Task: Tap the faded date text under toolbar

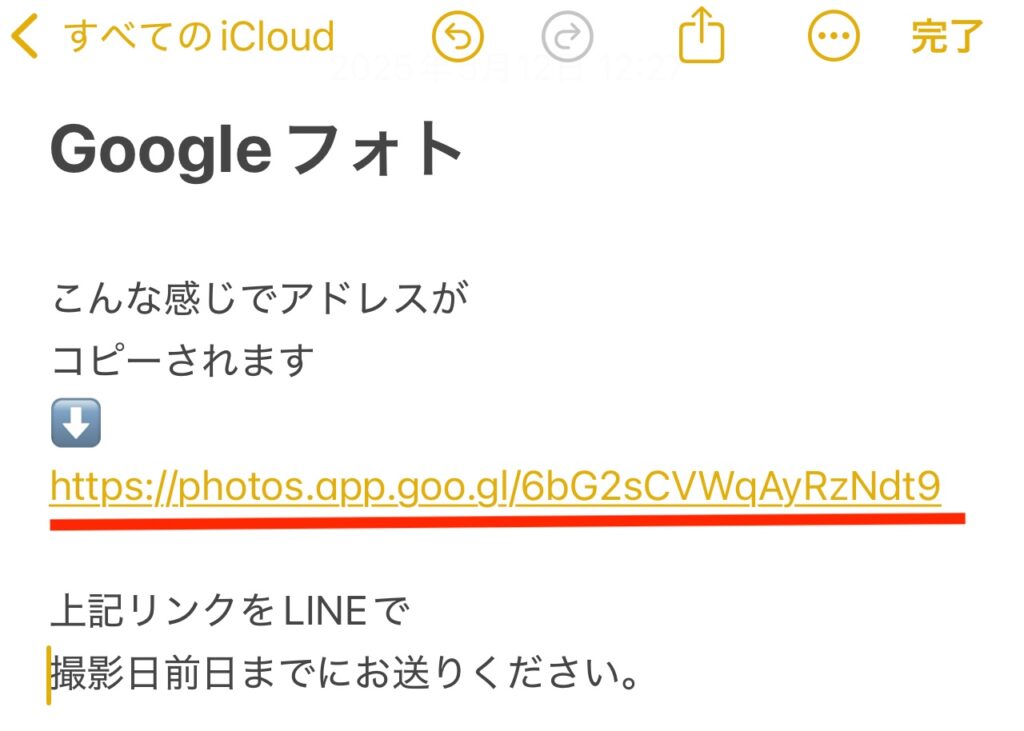Action: pos(506,67)
